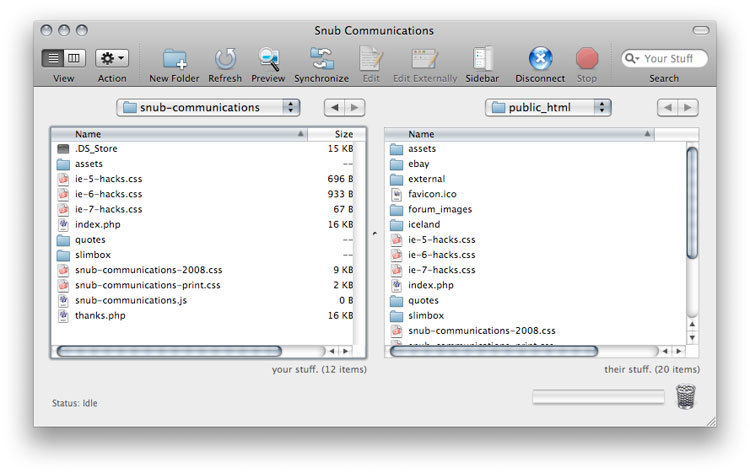Select snub-communications-print.css in local pane

click(148, 286)
